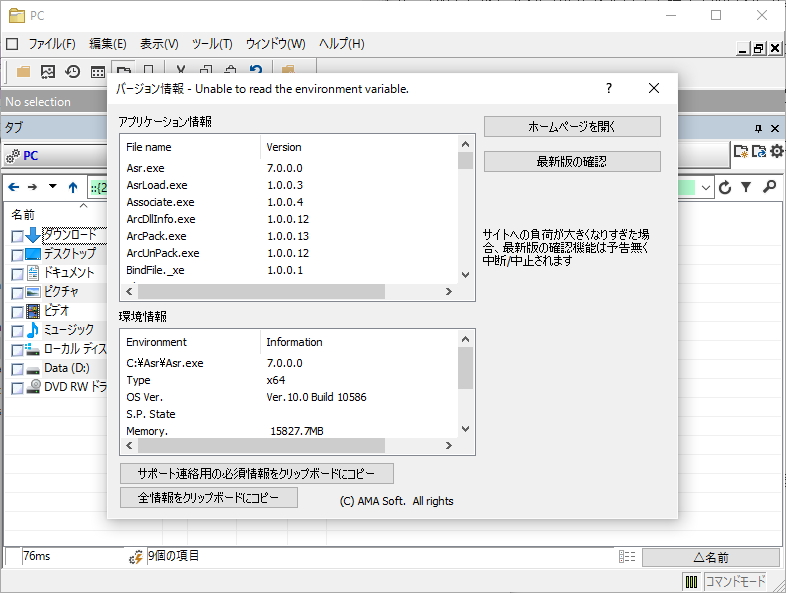Open the ヘルプ(H) menu

(x=341, y=44)
